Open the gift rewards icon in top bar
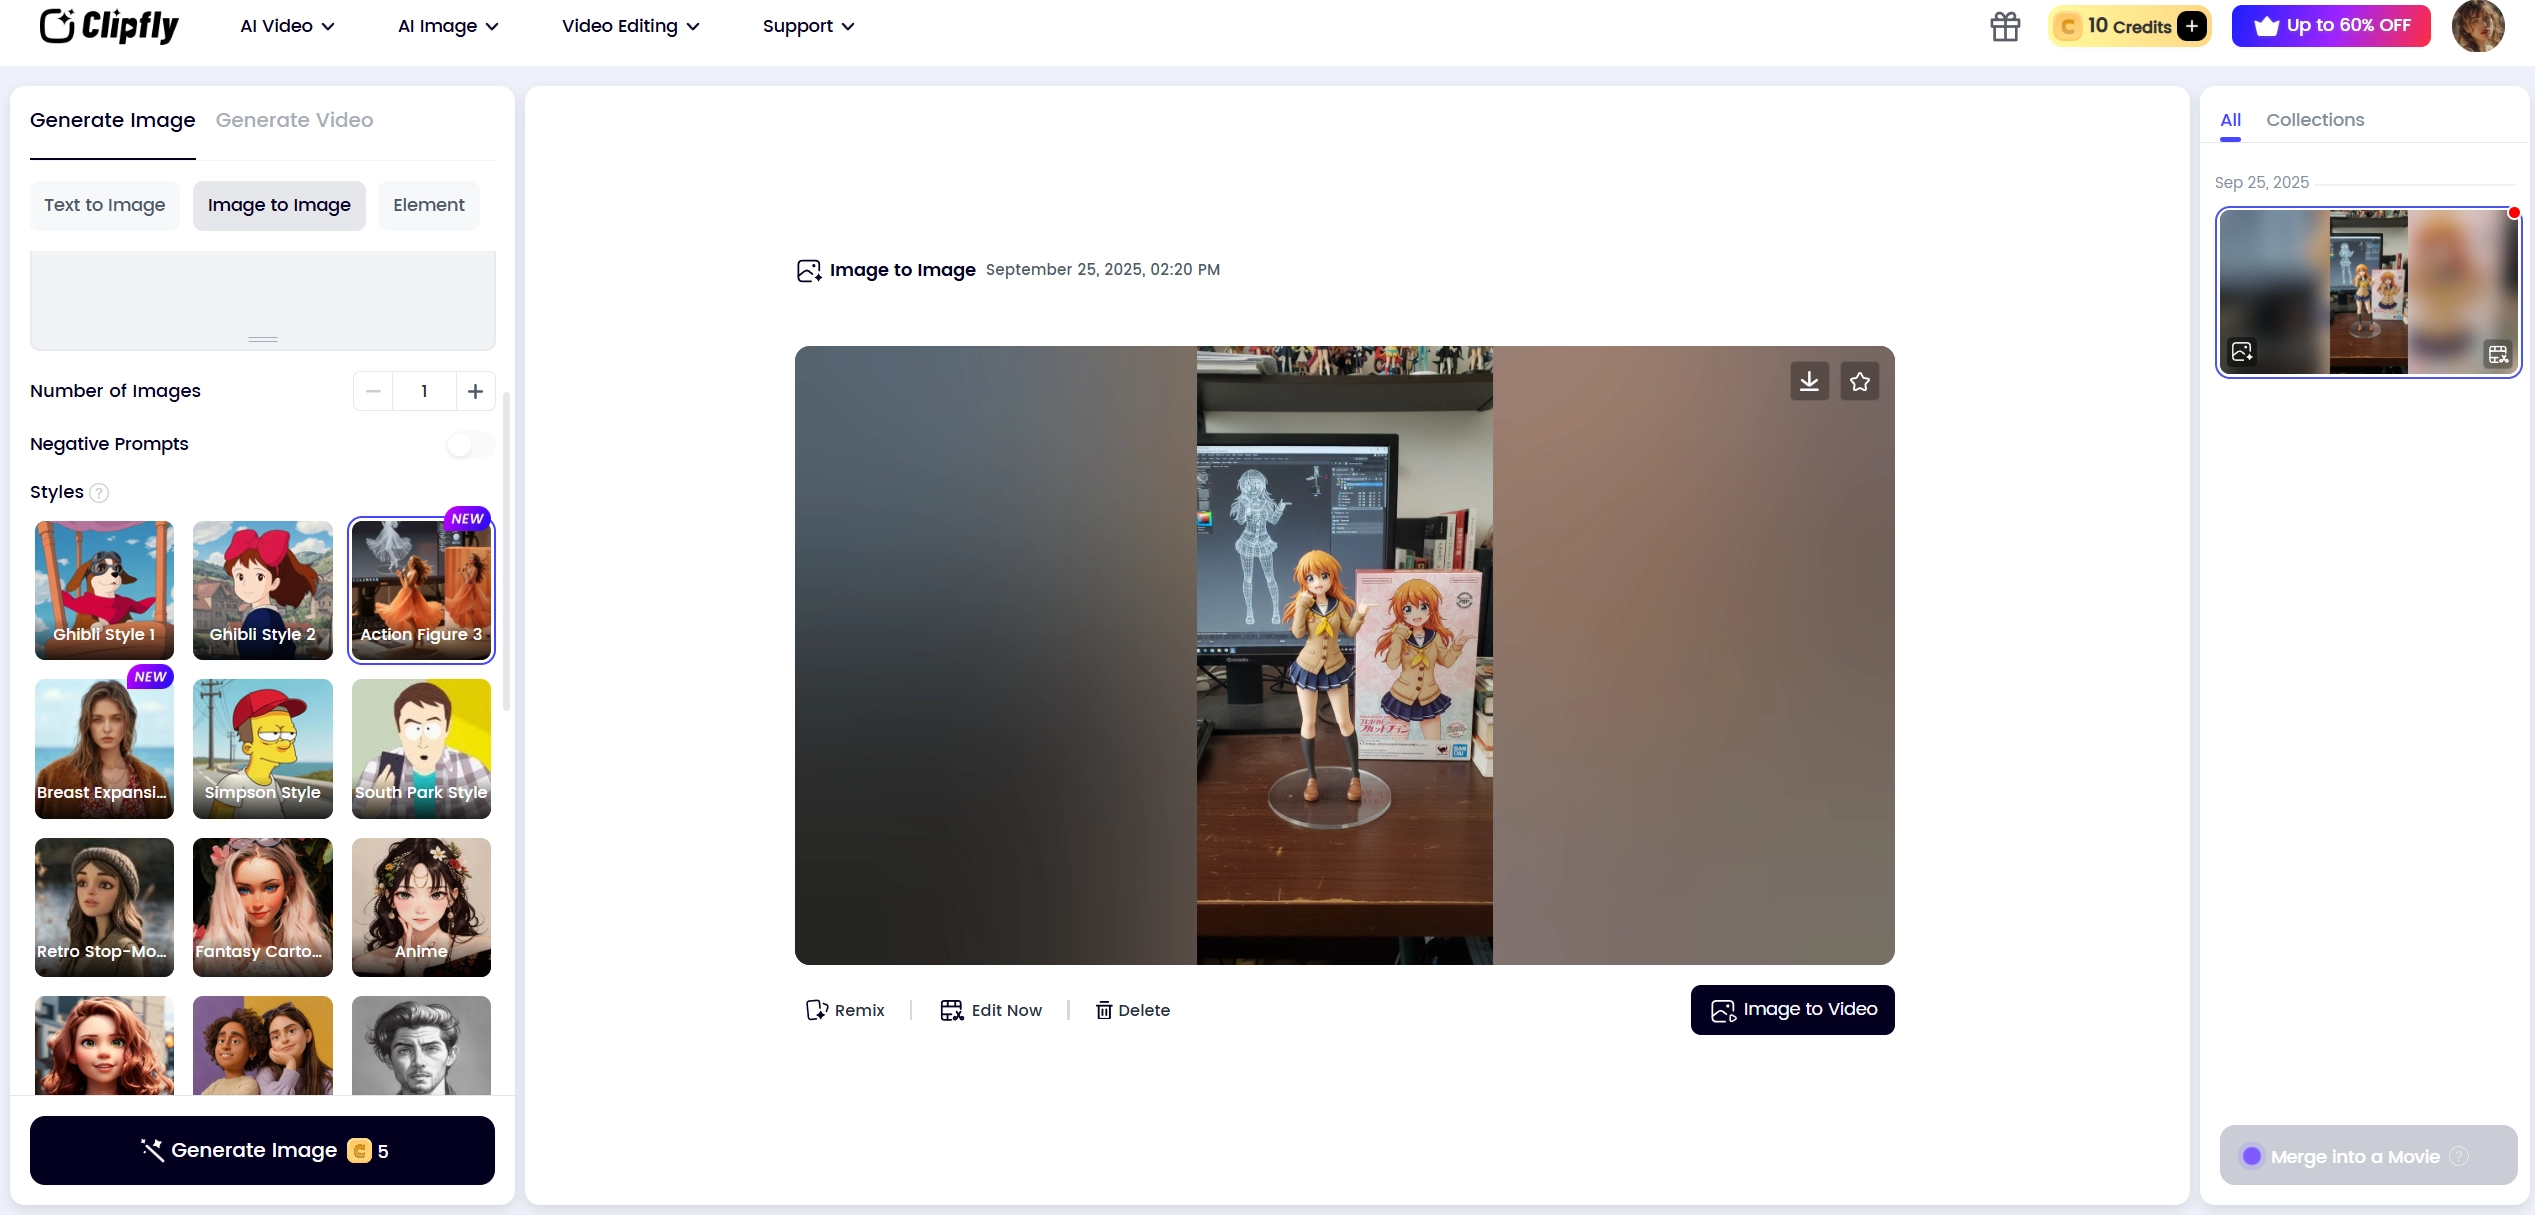The height and width of the screenshot is (1215, 2535). click(x=2005, y=26)
